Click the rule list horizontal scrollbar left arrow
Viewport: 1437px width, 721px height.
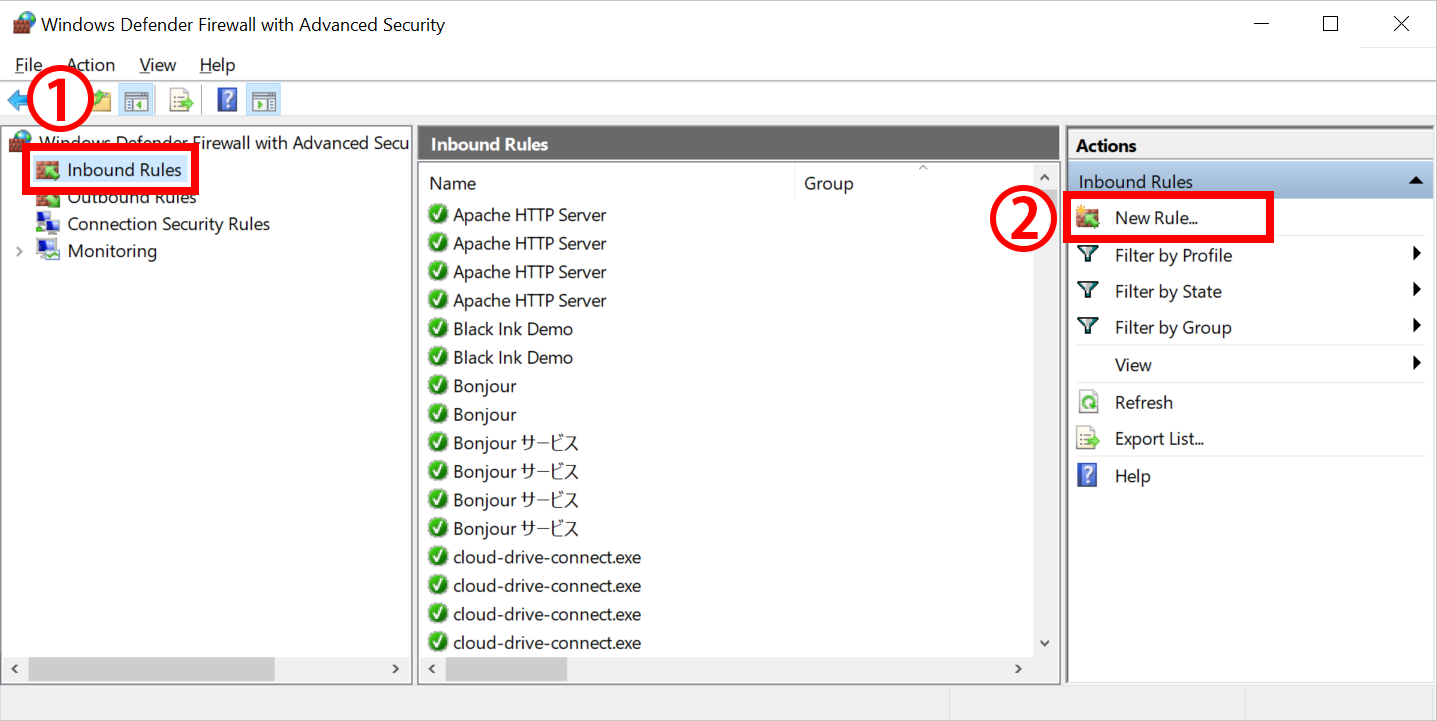432,669
